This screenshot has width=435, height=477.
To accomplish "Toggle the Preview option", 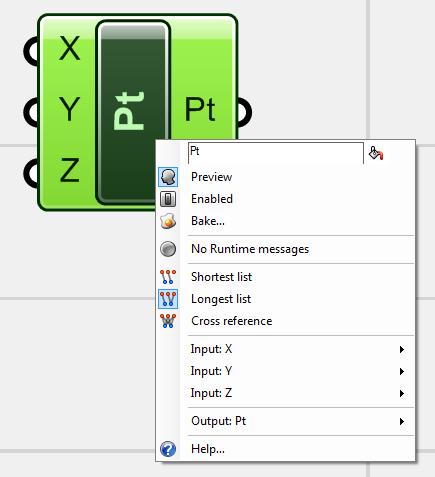I will click(212, 177).
